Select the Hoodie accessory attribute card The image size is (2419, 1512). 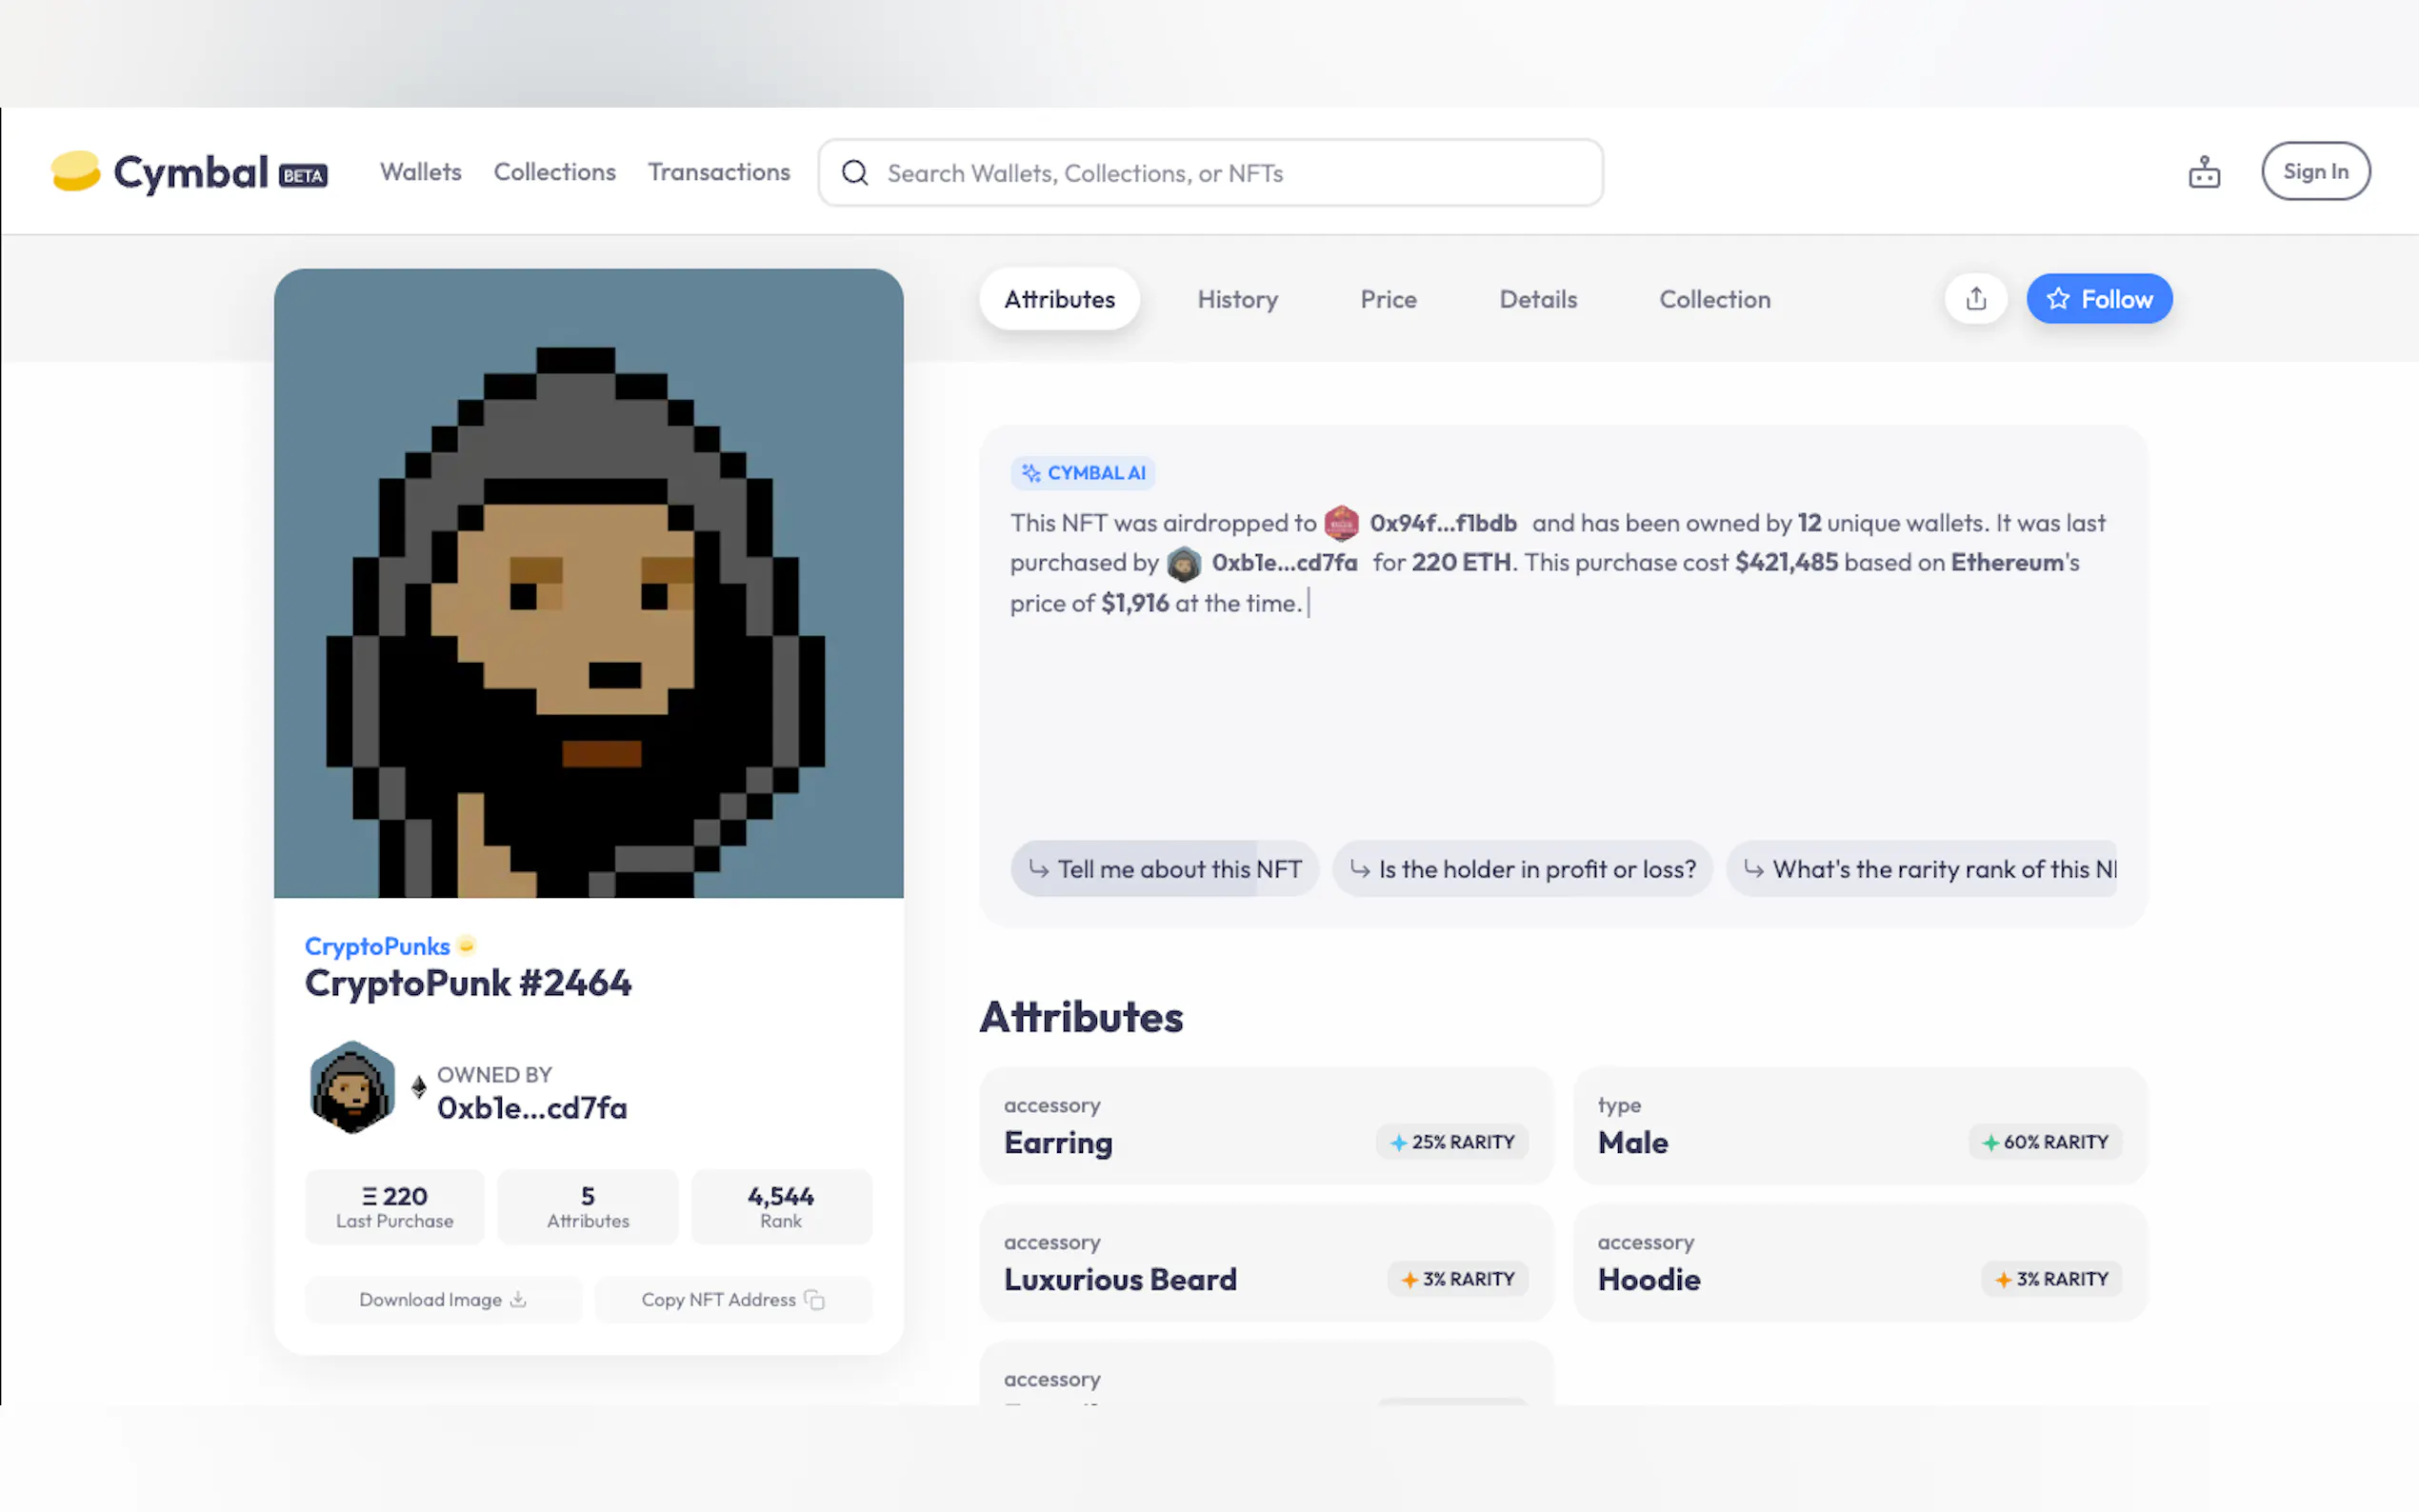(x=1859, y=1263)
